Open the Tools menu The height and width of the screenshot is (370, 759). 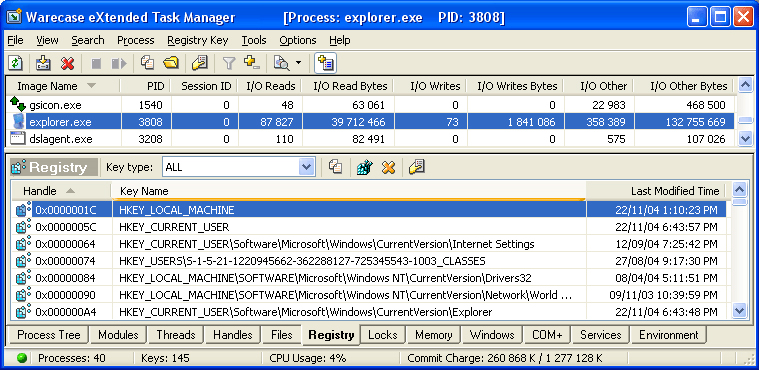[254, 40]
